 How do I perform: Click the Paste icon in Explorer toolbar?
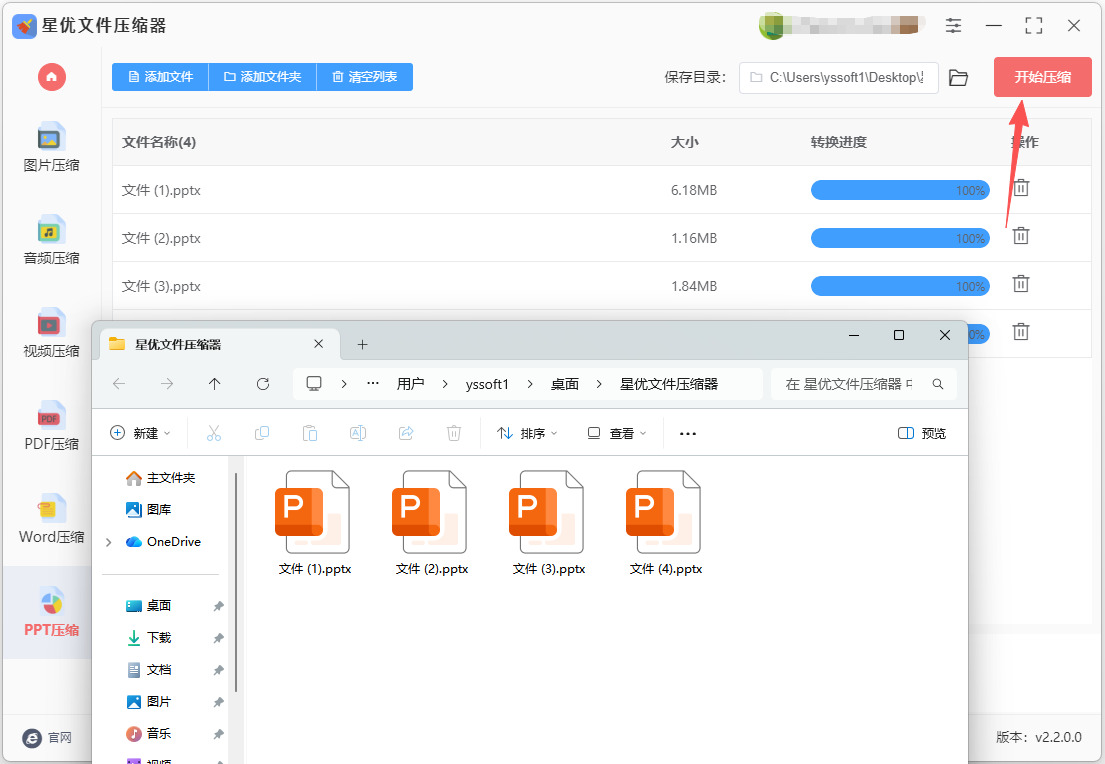tap(309, 433)
